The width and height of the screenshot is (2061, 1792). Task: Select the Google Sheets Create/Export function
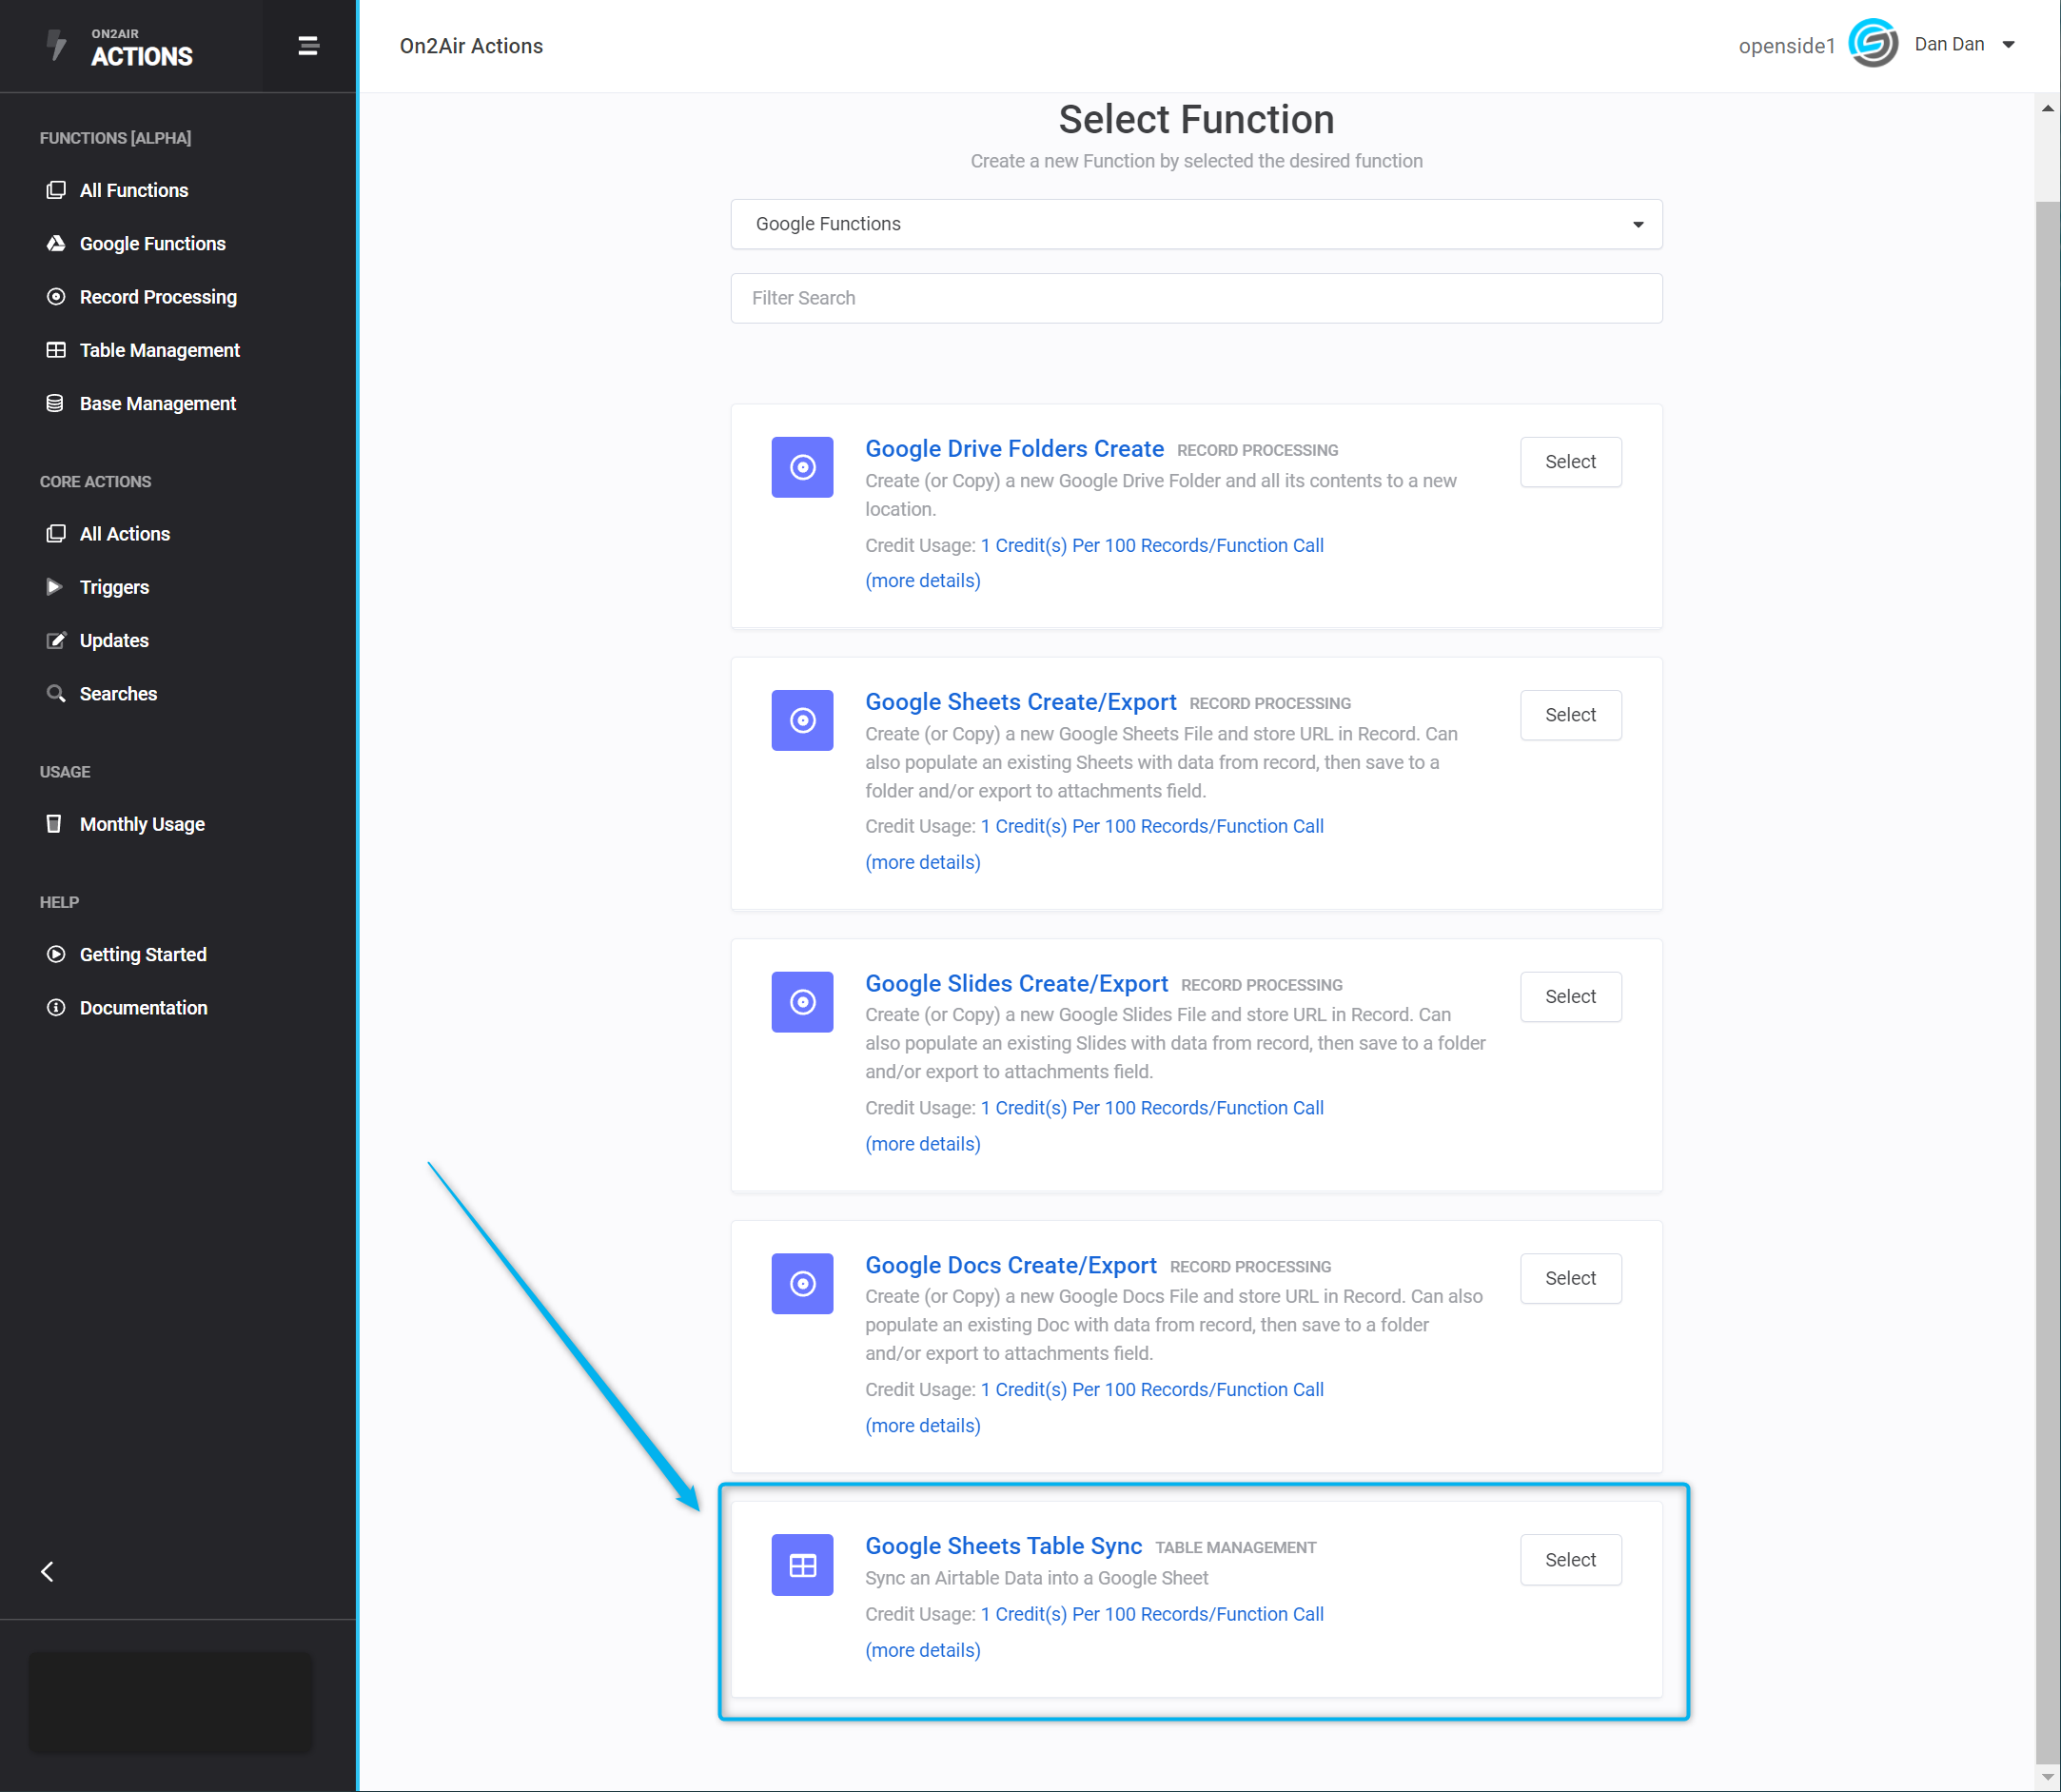pyautogui.click(x=1570, y=715)
